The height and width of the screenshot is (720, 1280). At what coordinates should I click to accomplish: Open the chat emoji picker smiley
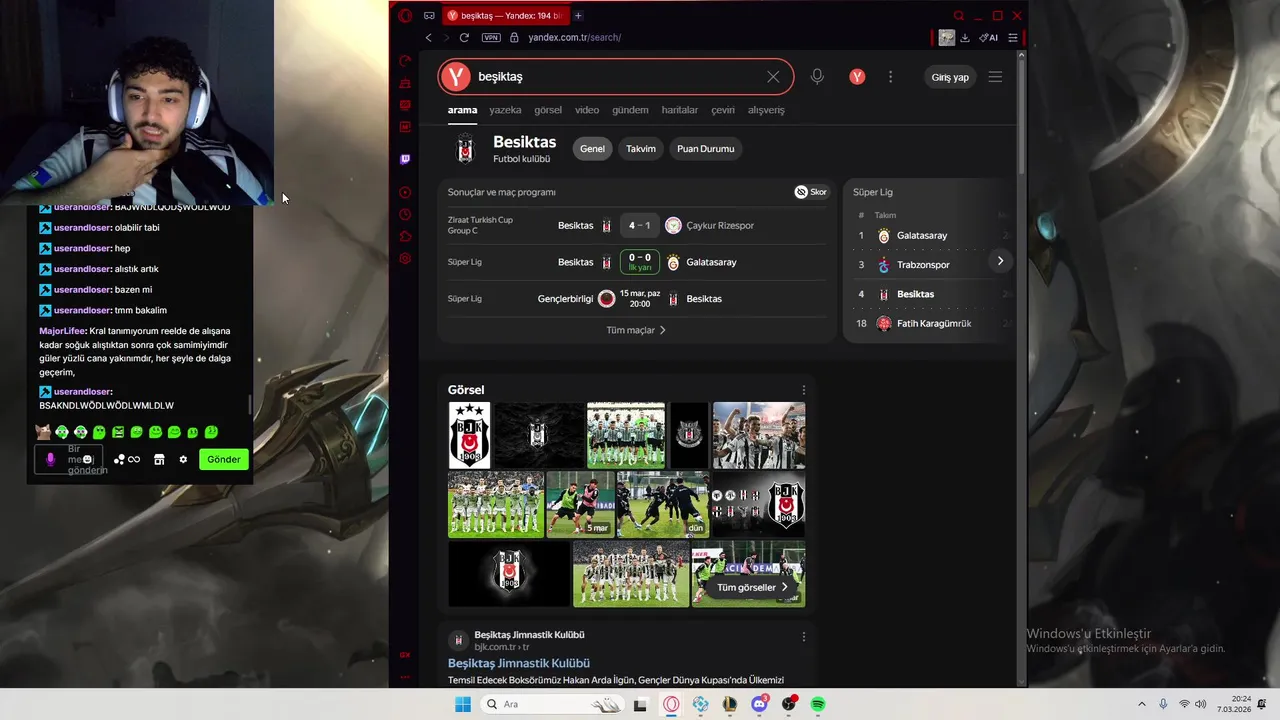click(88, 459)
